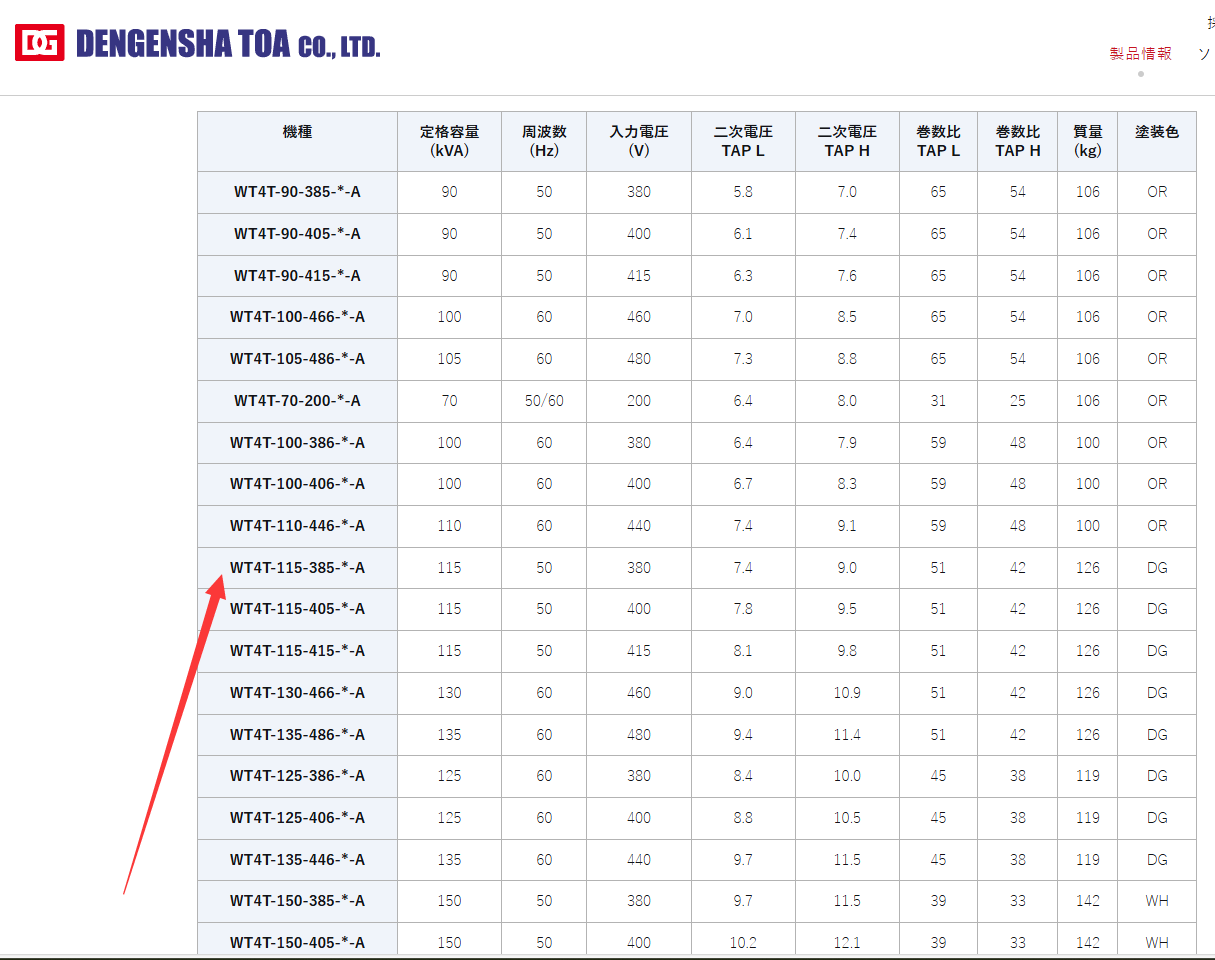This screenshot has height=960, width=1215.
Task: Click model WT4T-100-466-*-A cell
Action: [297, 317]
